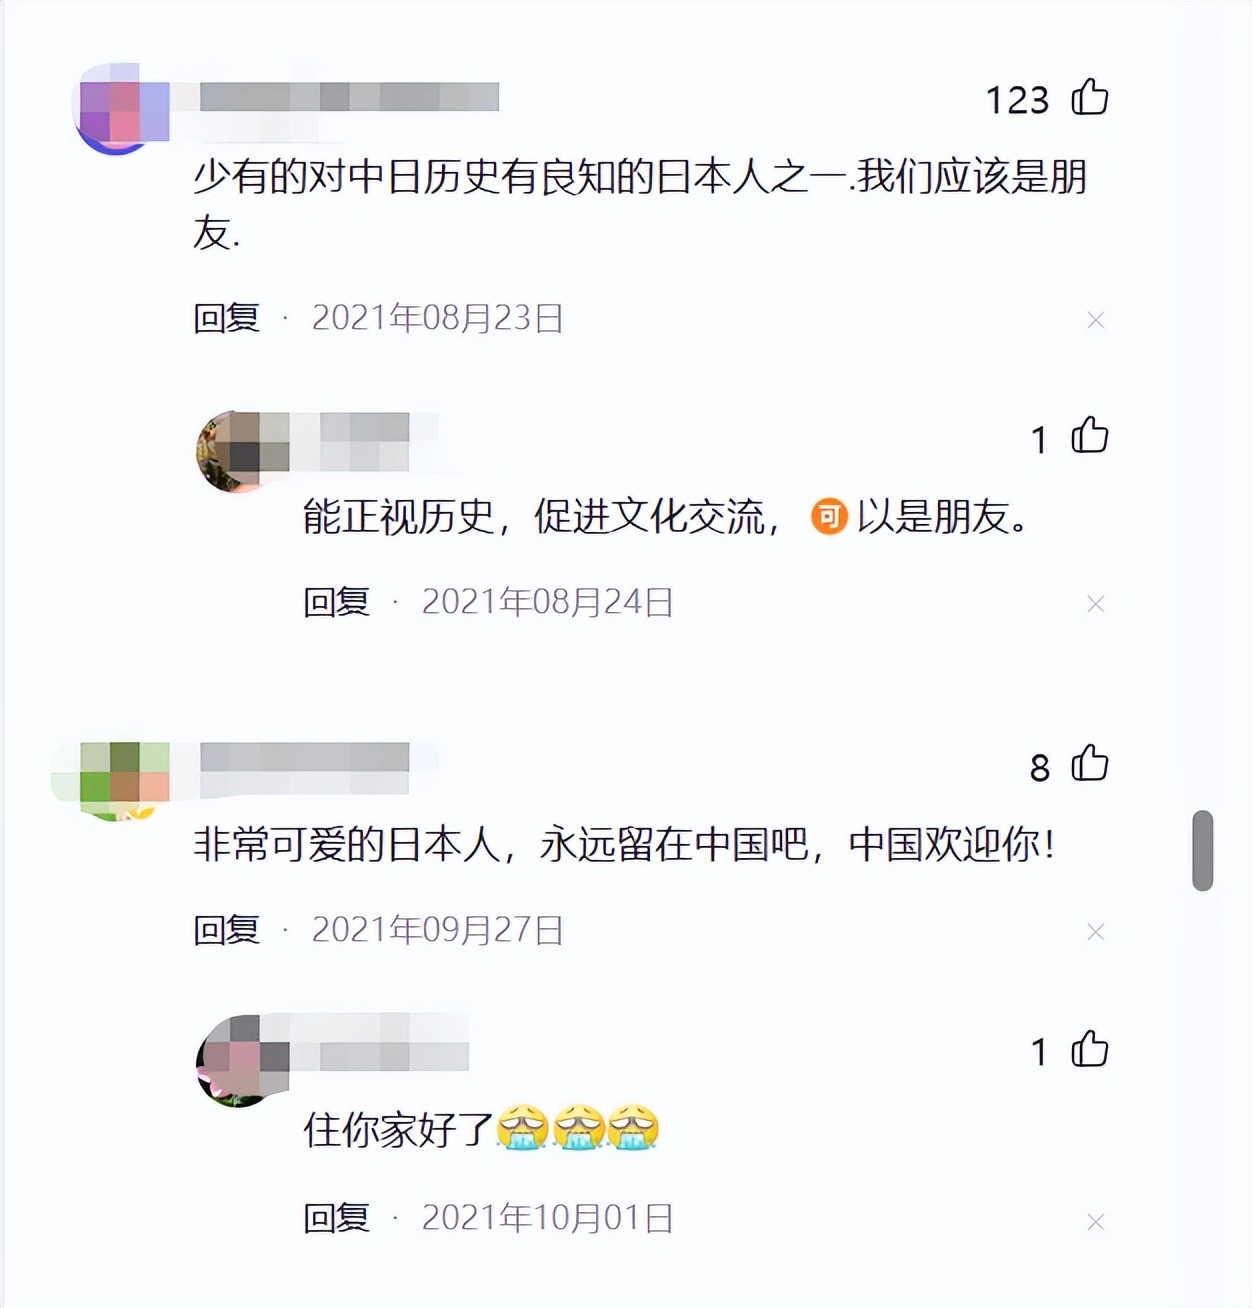Dismiss the comment dated 2021年08月23日
This screenshot has width=1252, height=1308.
click(x=1095, y=320)
